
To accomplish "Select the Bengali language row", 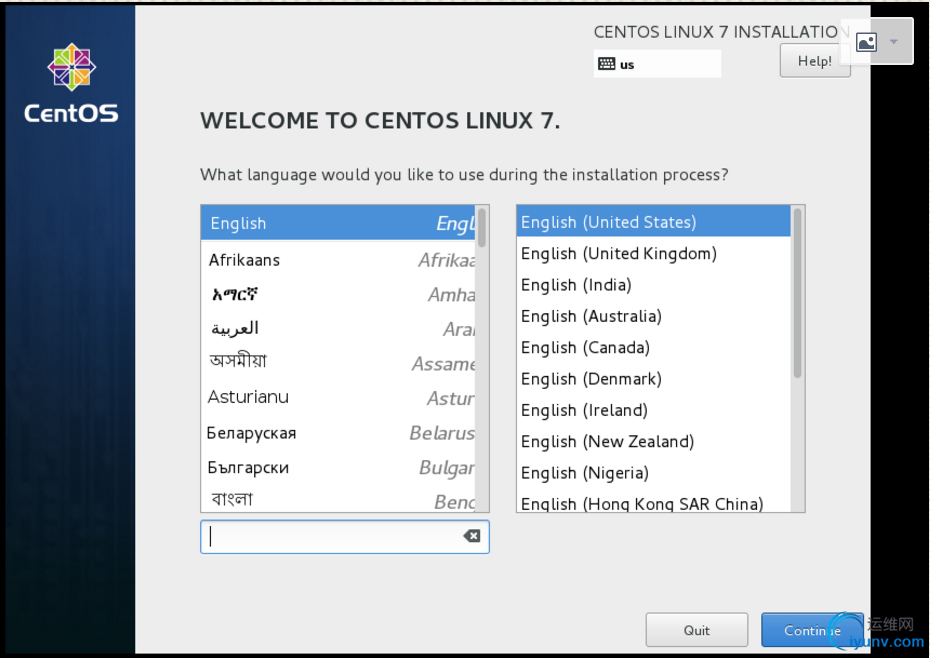I will [339, 500].
